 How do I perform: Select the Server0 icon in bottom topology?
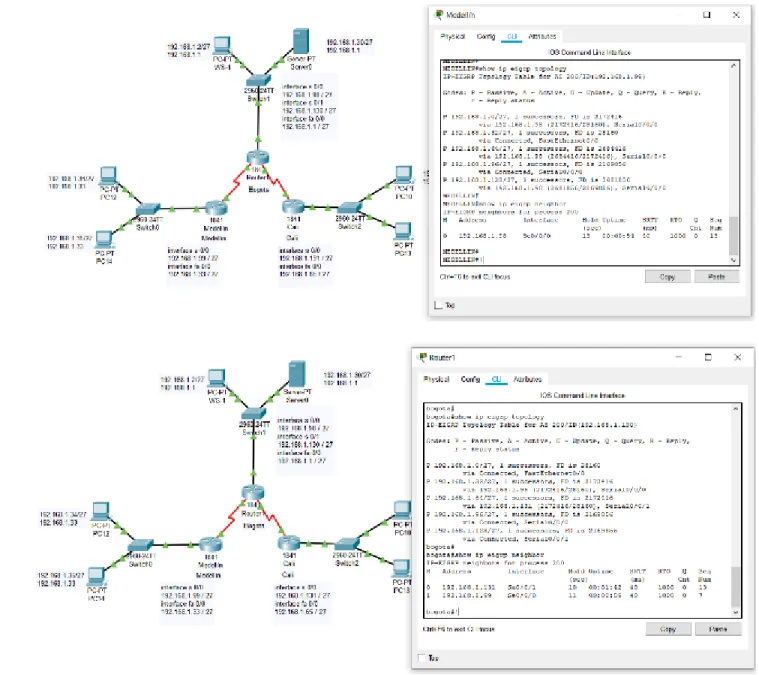click(297, 374)
